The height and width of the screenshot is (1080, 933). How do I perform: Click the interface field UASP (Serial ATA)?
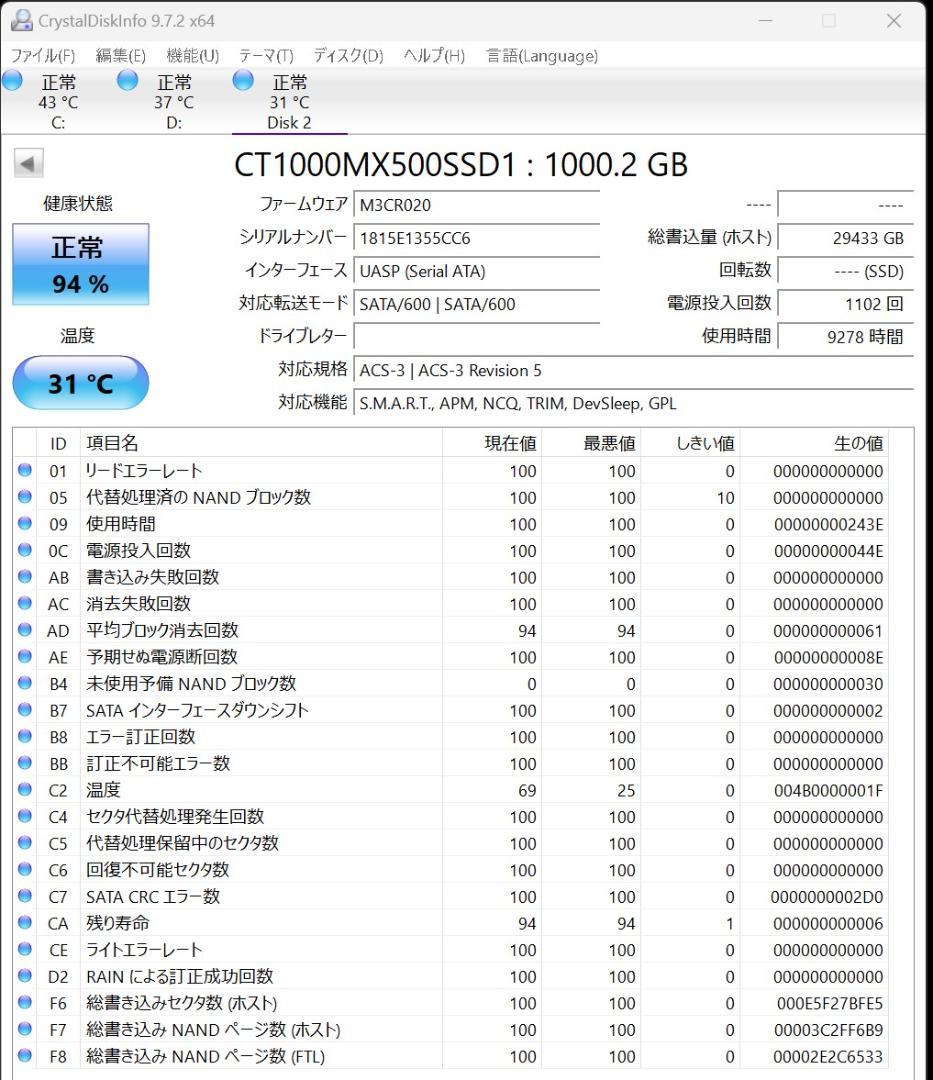click(476, 271)
